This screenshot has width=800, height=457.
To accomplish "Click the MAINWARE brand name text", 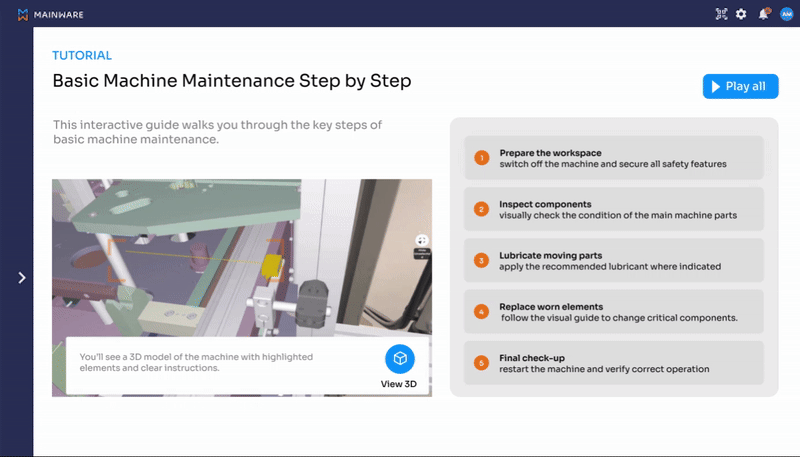I will tap(59, 15).
